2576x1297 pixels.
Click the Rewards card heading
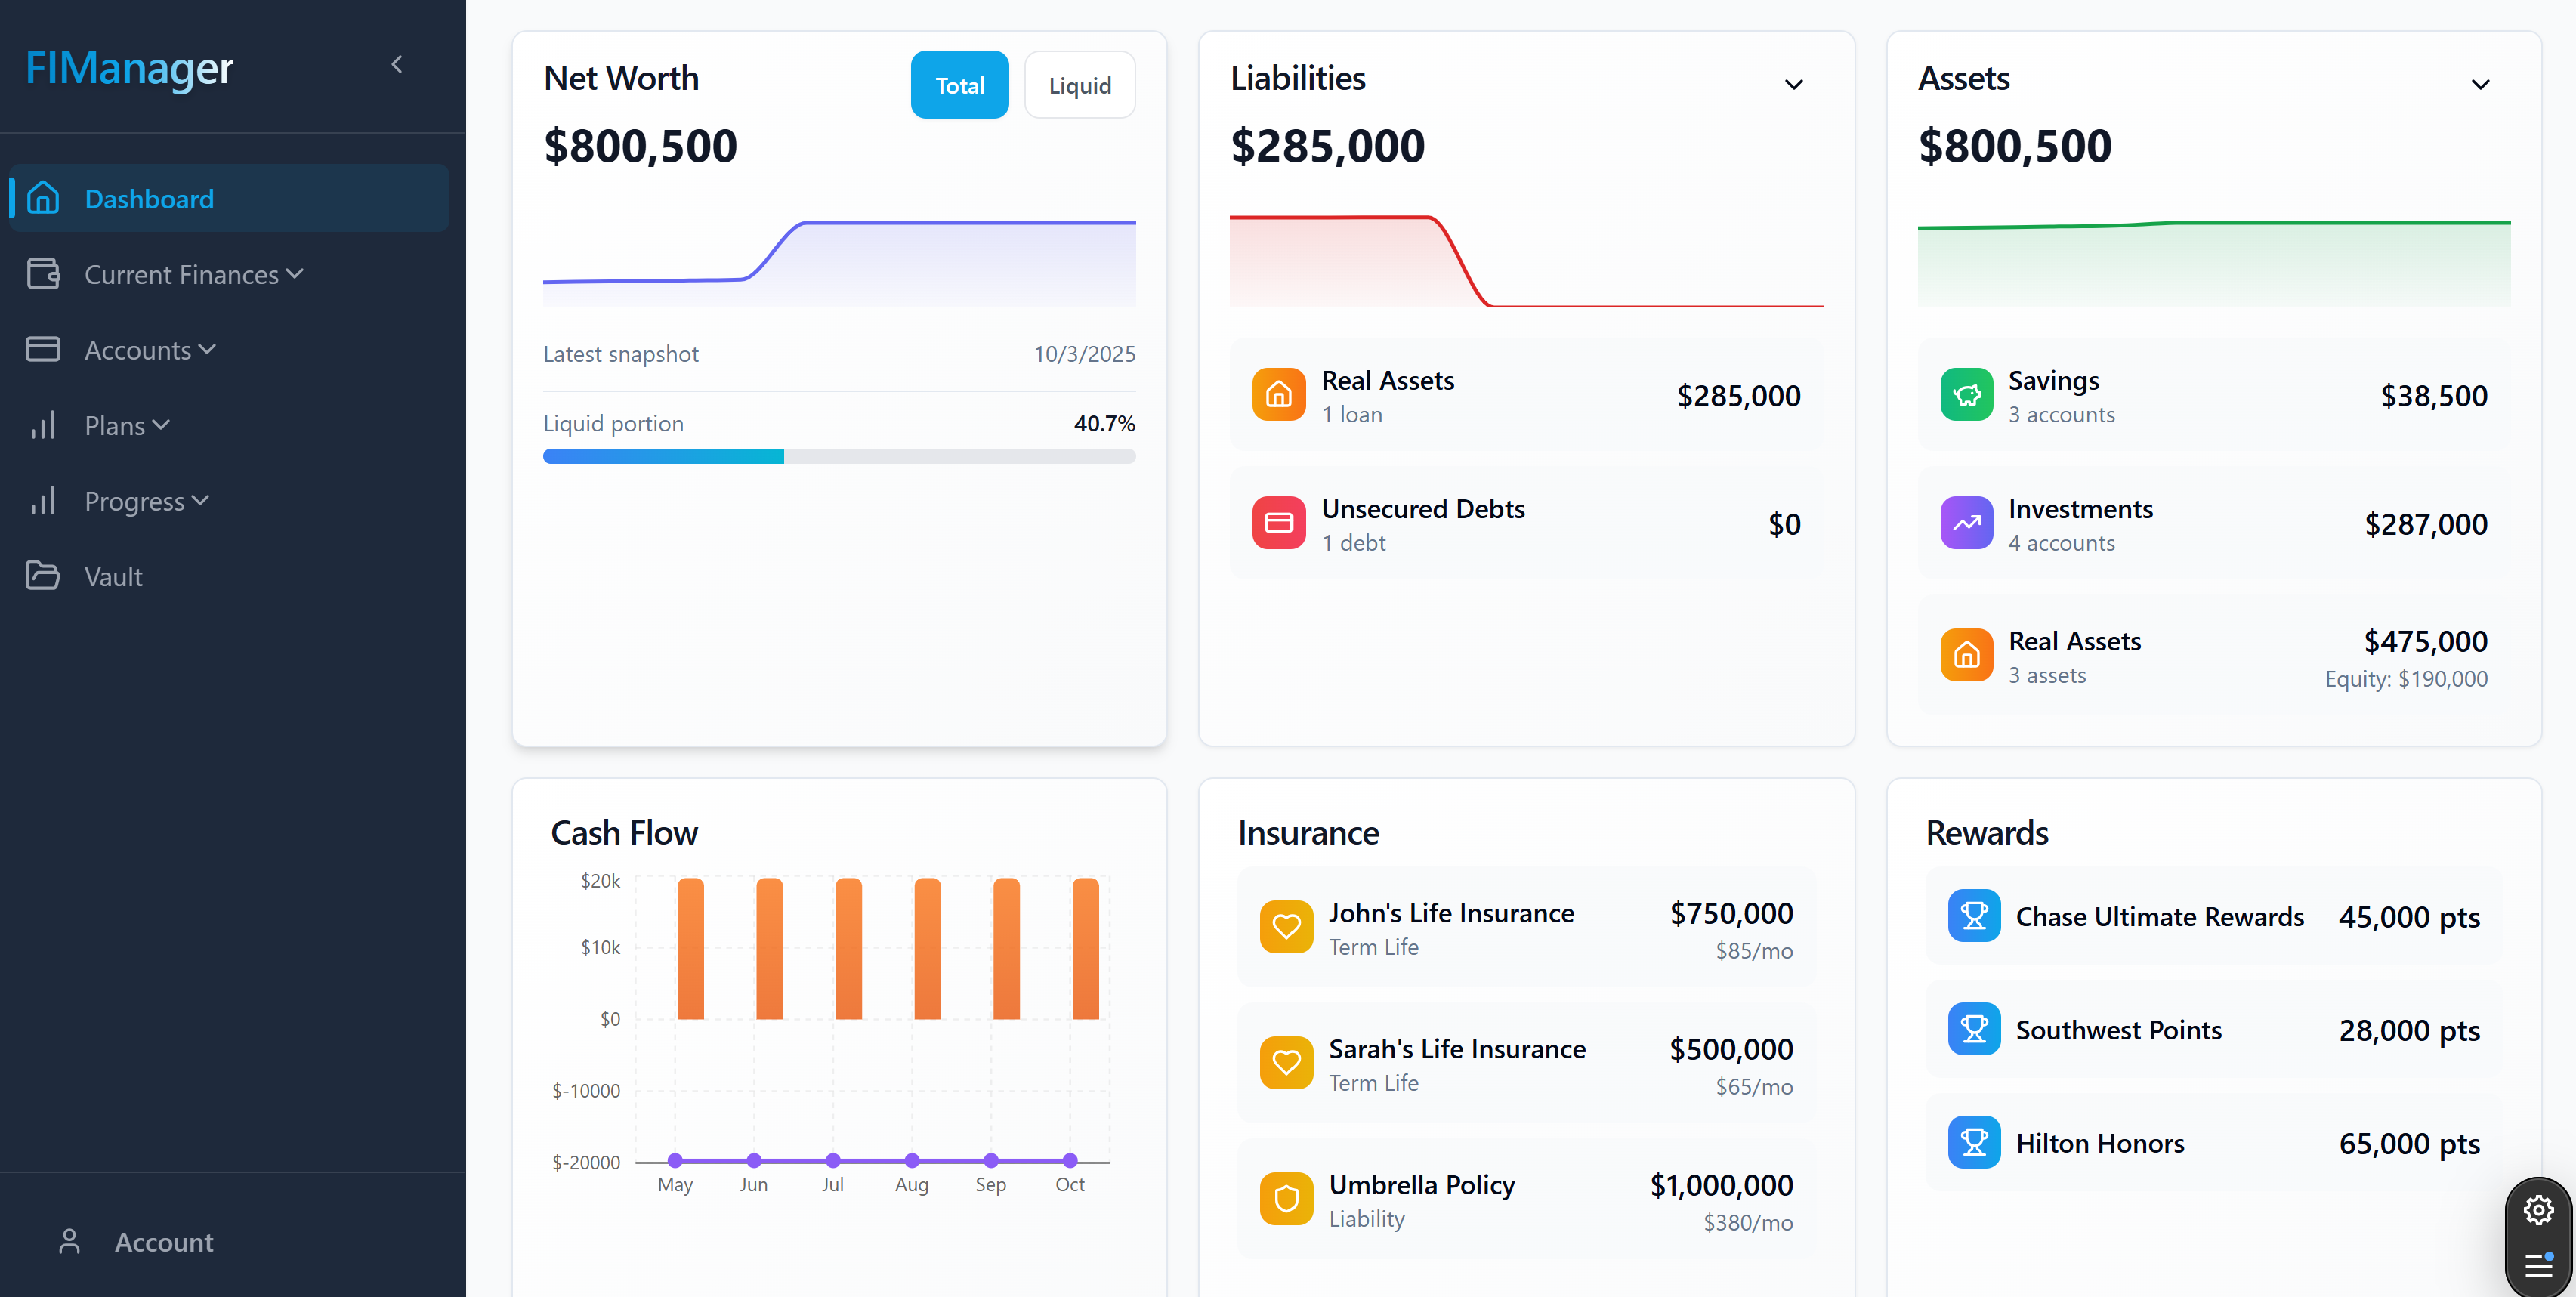click(x=1987, y=832)
